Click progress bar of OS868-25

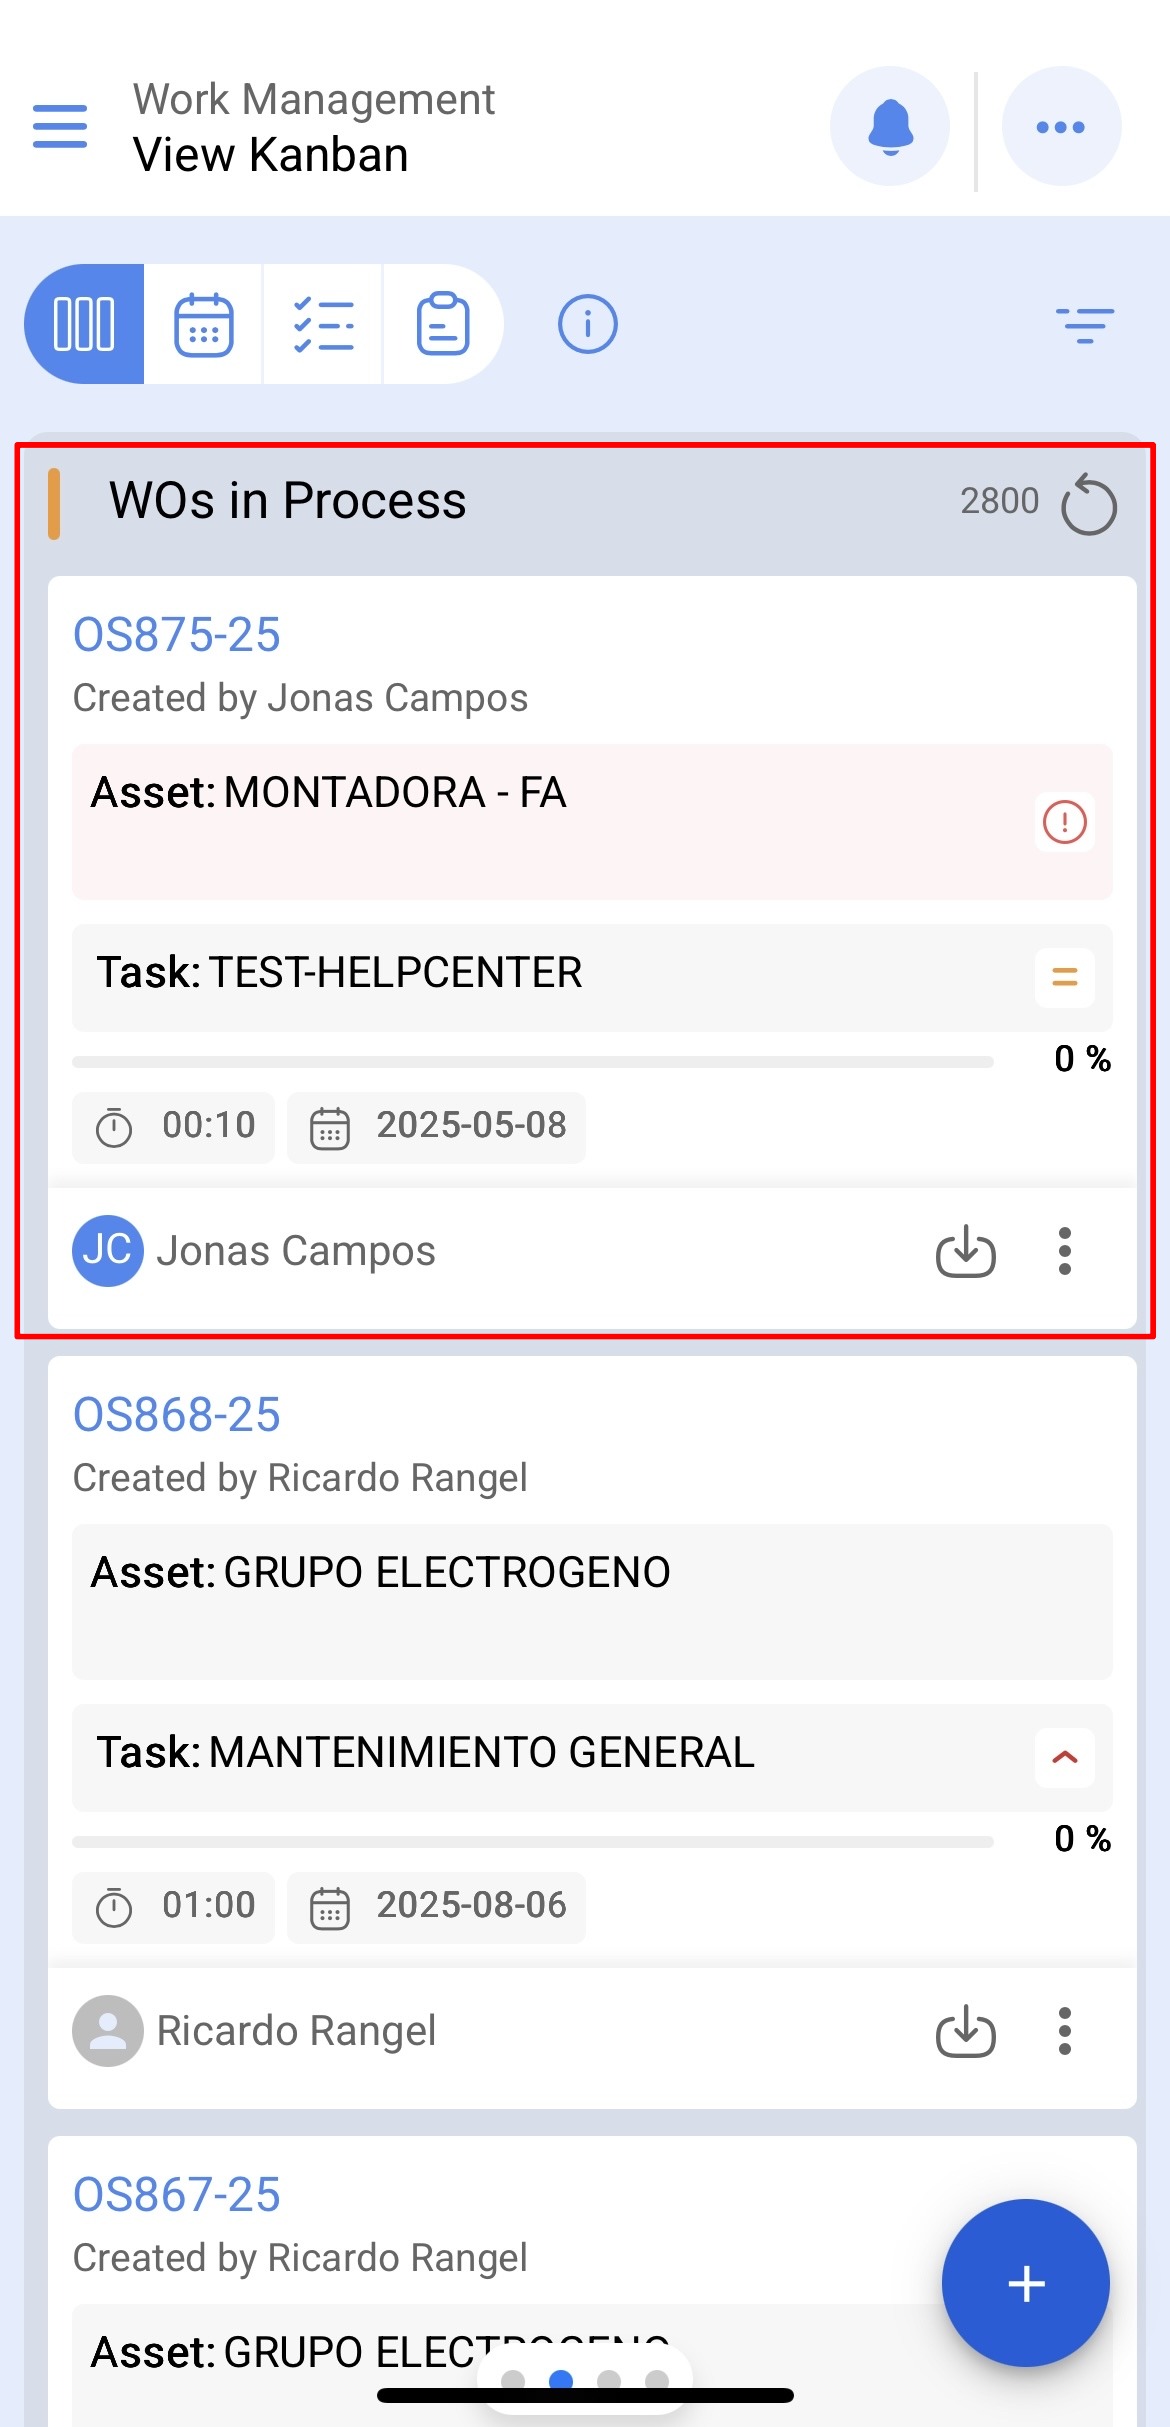click(x=533, y=1841)
